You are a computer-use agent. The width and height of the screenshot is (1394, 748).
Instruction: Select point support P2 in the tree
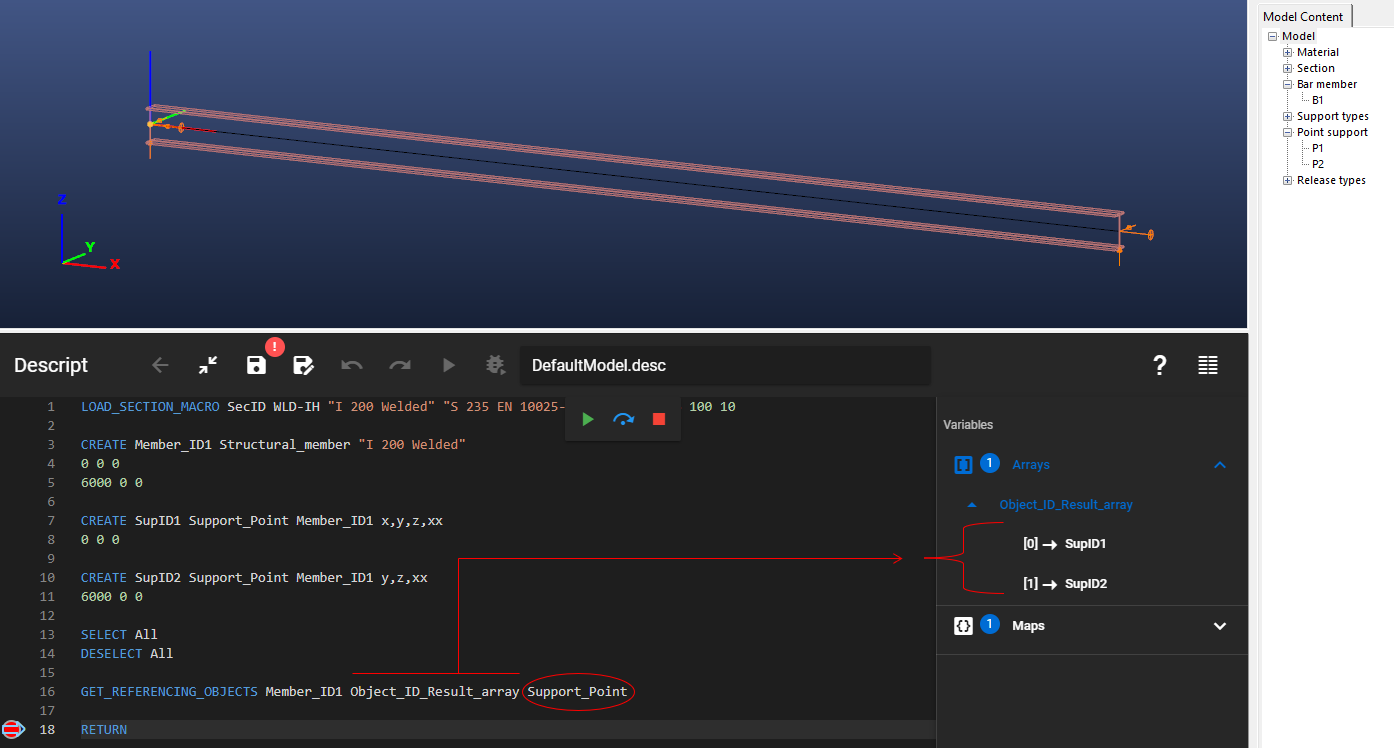click(x=1318, y=164)
